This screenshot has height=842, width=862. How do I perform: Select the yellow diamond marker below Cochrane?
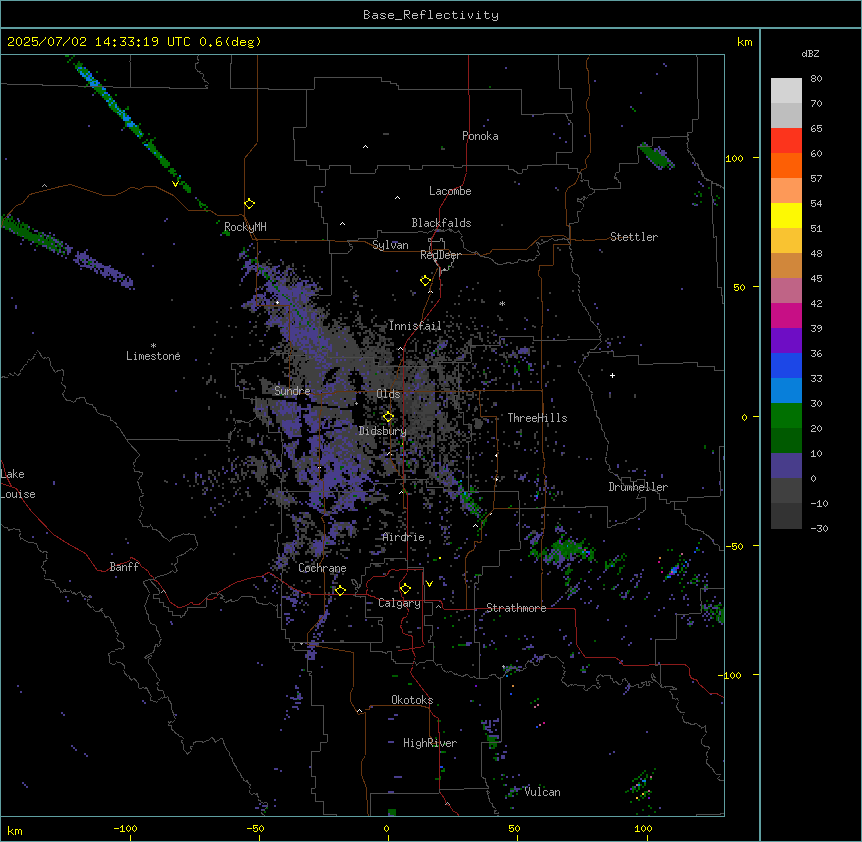340,590
